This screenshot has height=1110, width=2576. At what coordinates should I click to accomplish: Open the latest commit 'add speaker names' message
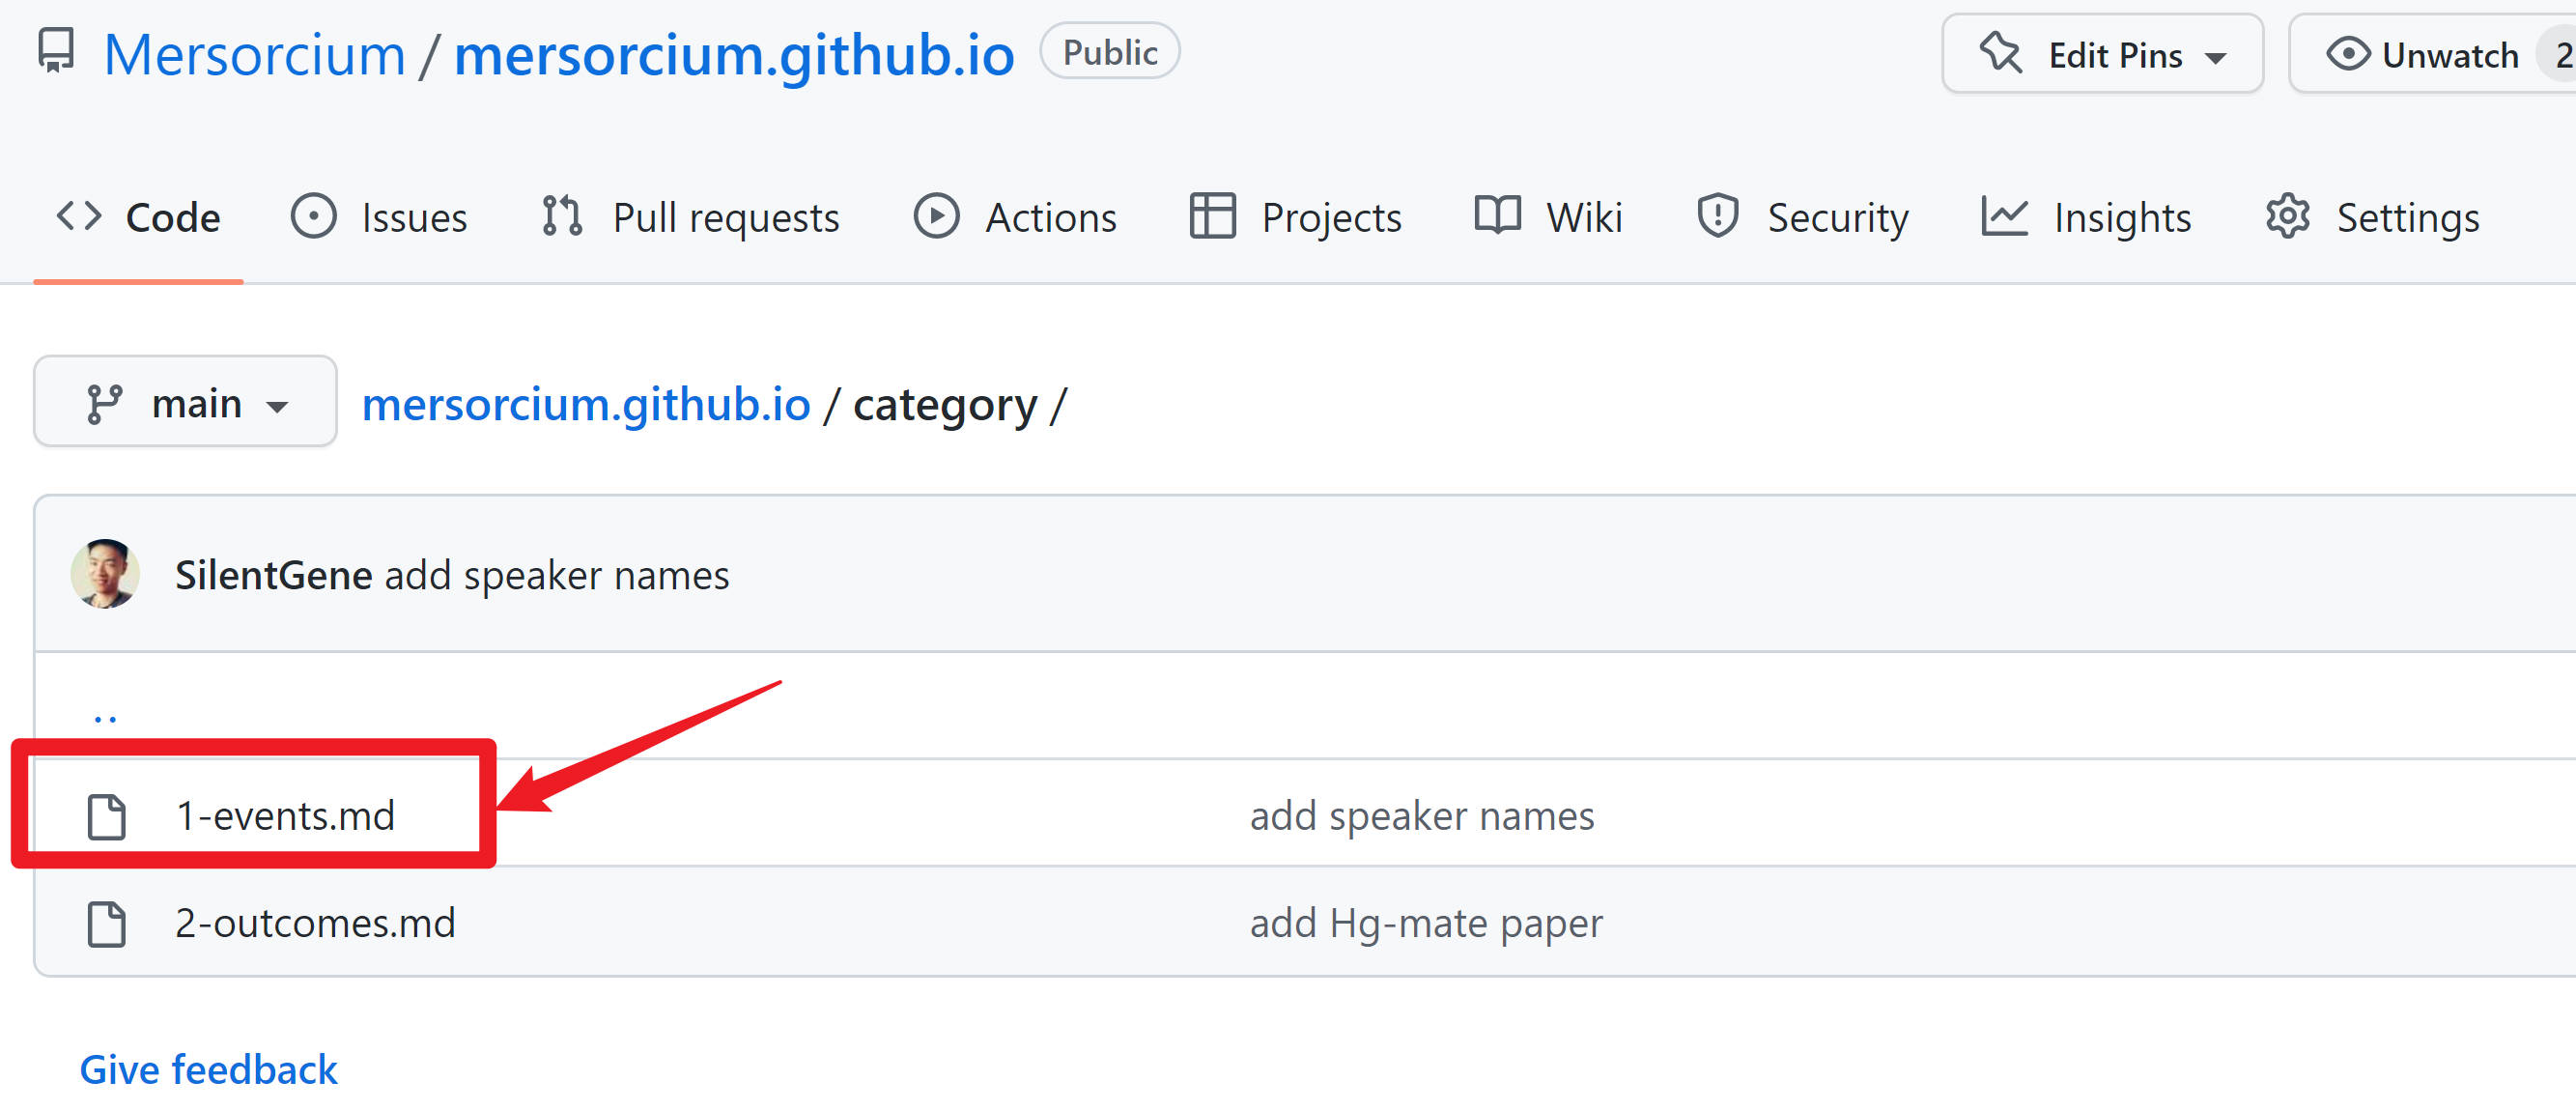(557, 576)
